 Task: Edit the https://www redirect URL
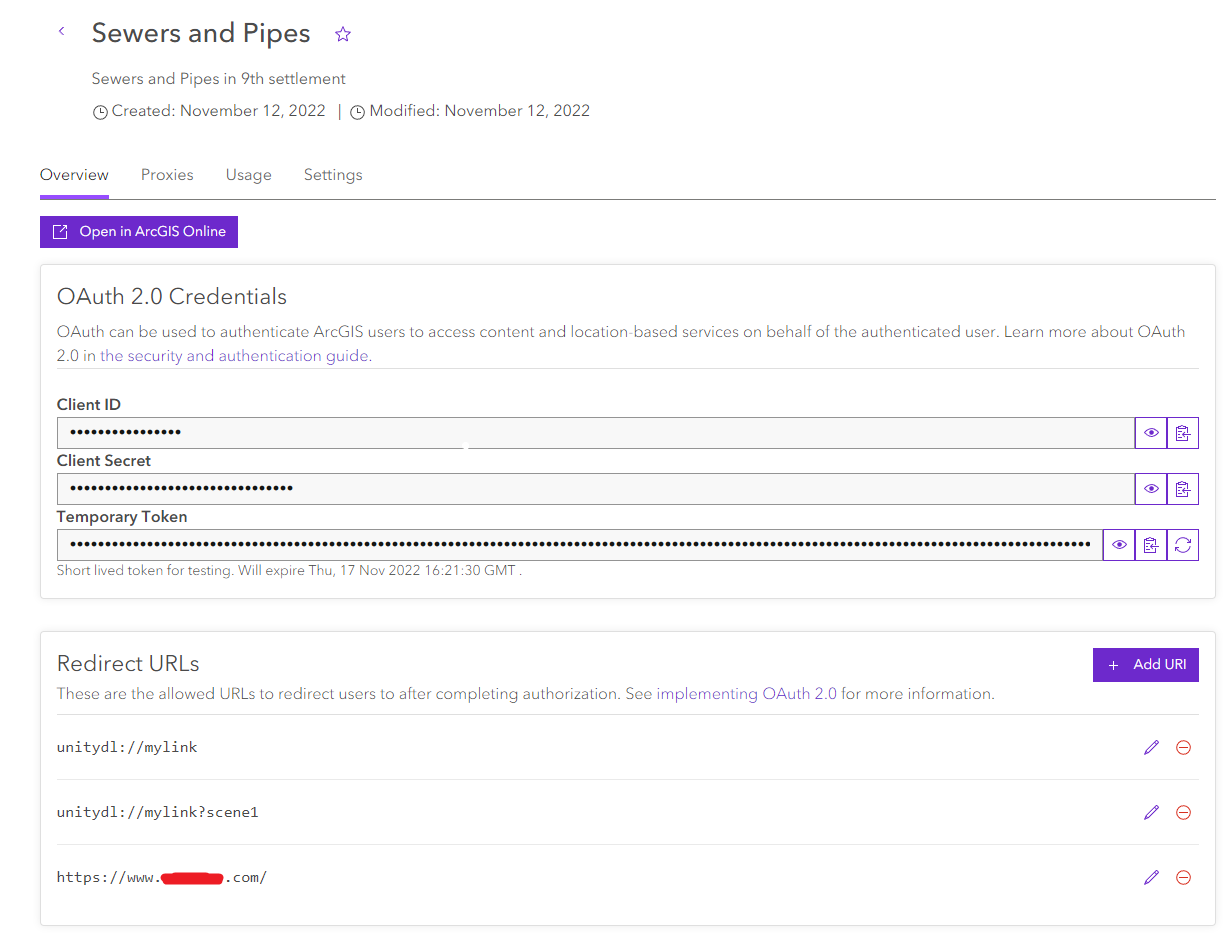tap(1151, 877)
